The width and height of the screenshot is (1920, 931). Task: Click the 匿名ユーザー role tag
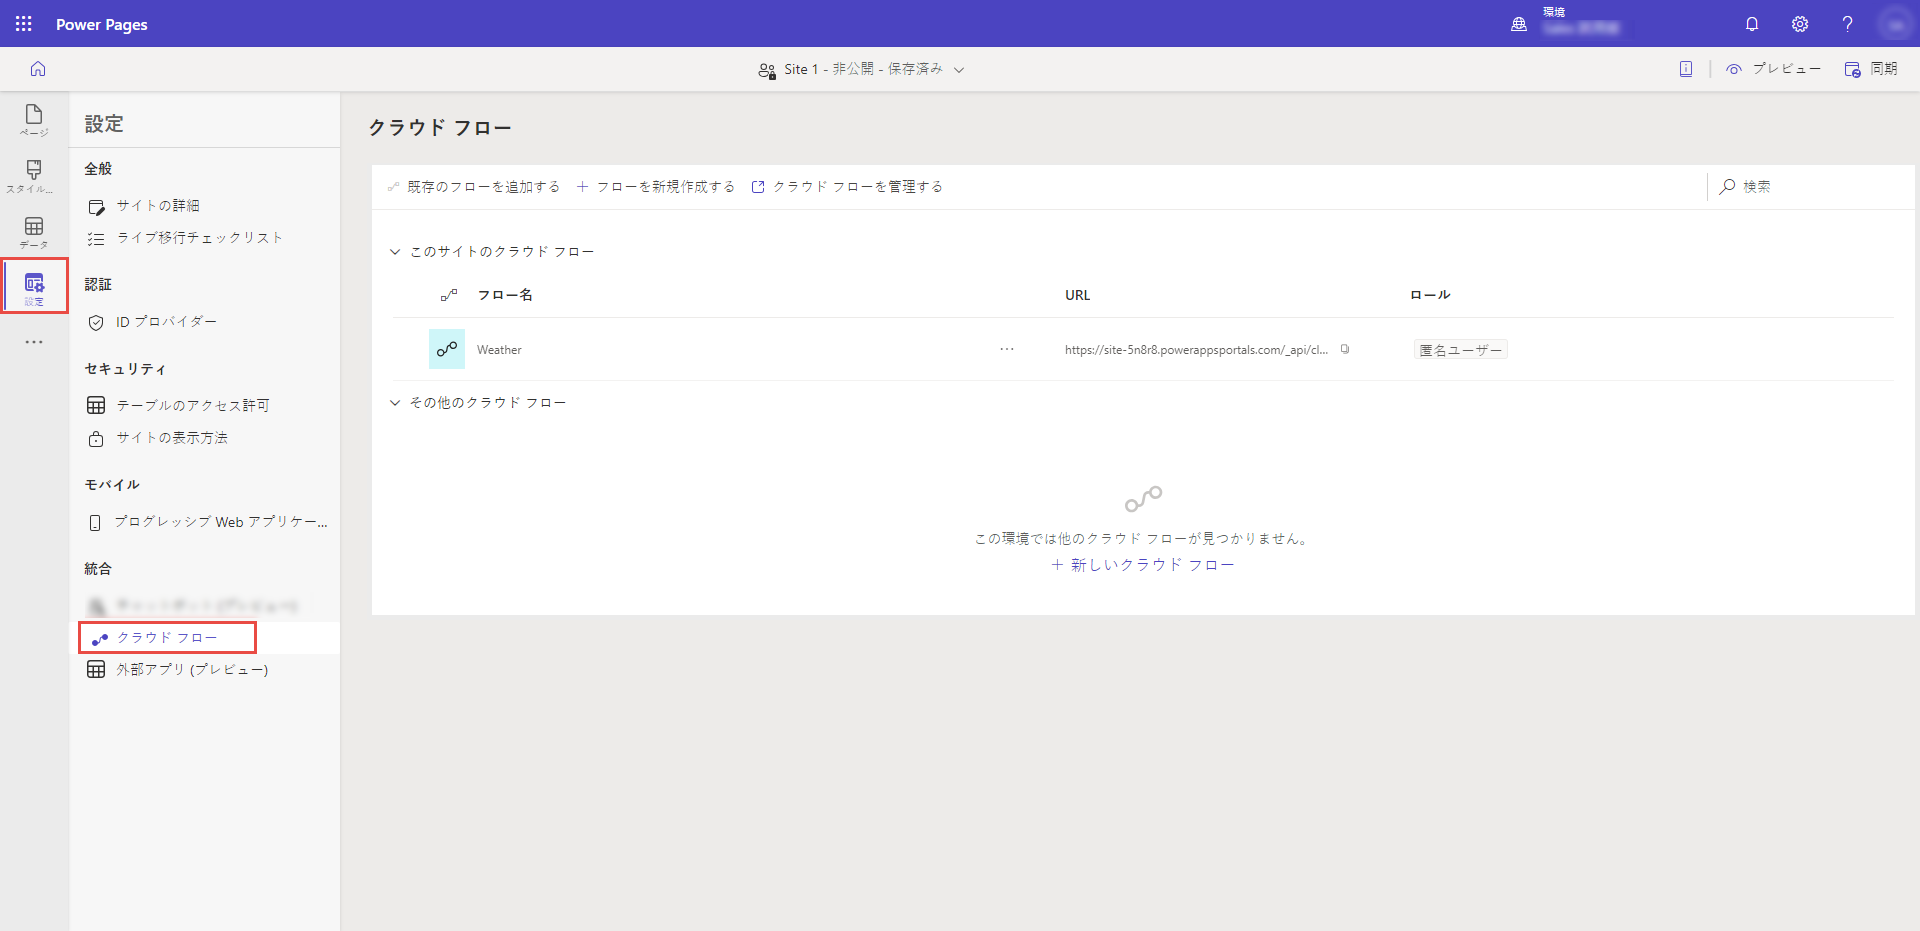(1461, 350)
